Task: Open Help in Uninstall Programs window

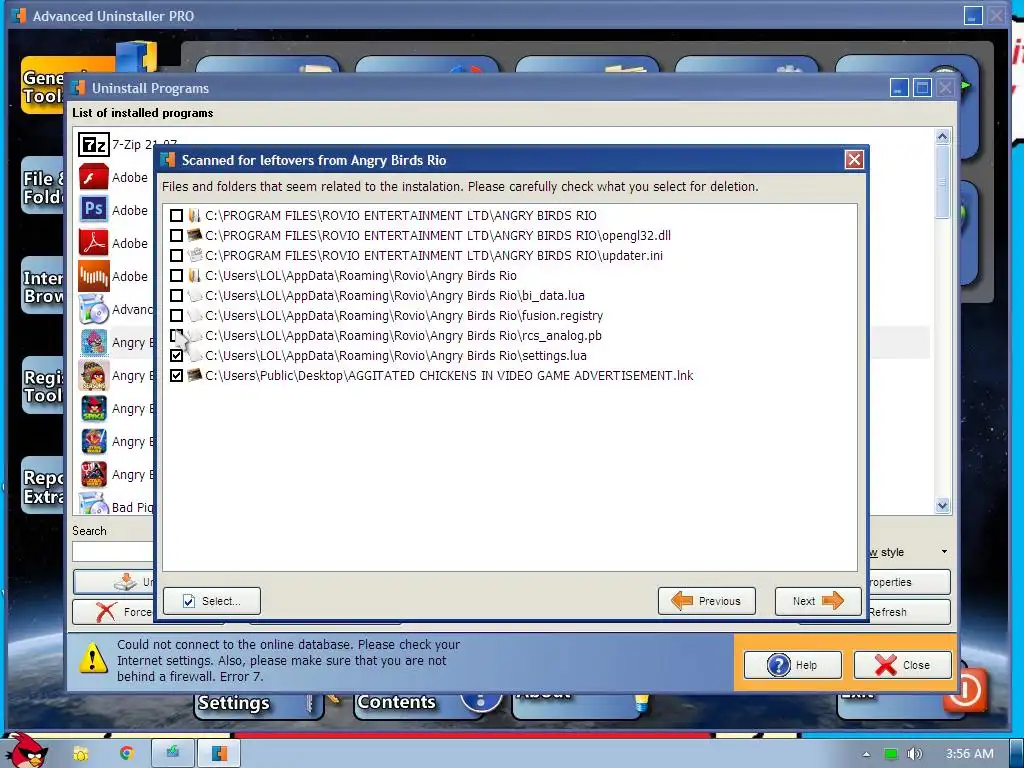Action: click(x=793, y=665)
